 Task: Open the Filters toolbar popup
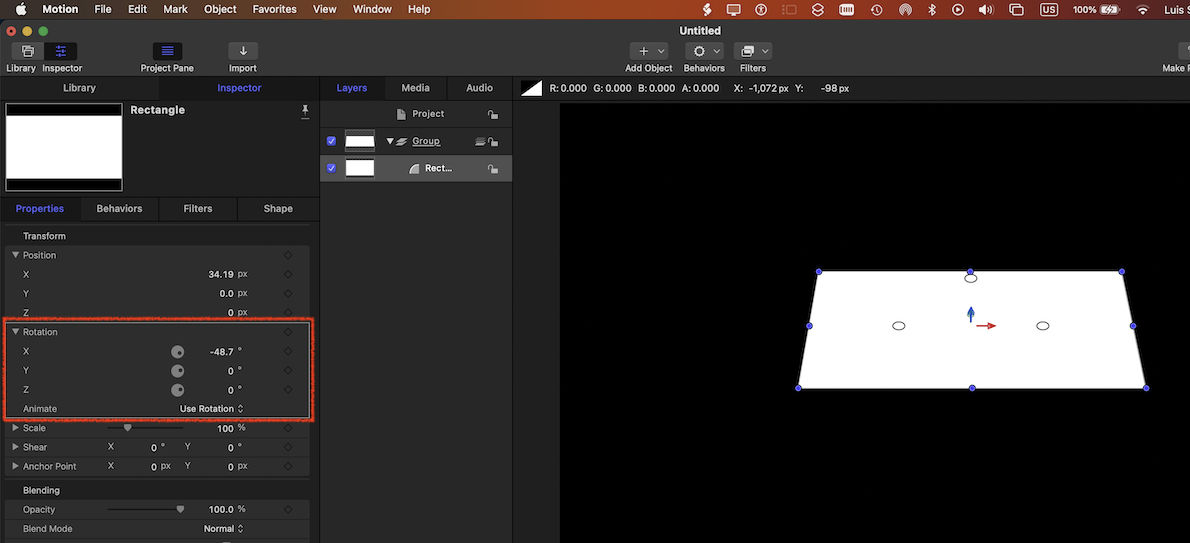pos(753,52)
